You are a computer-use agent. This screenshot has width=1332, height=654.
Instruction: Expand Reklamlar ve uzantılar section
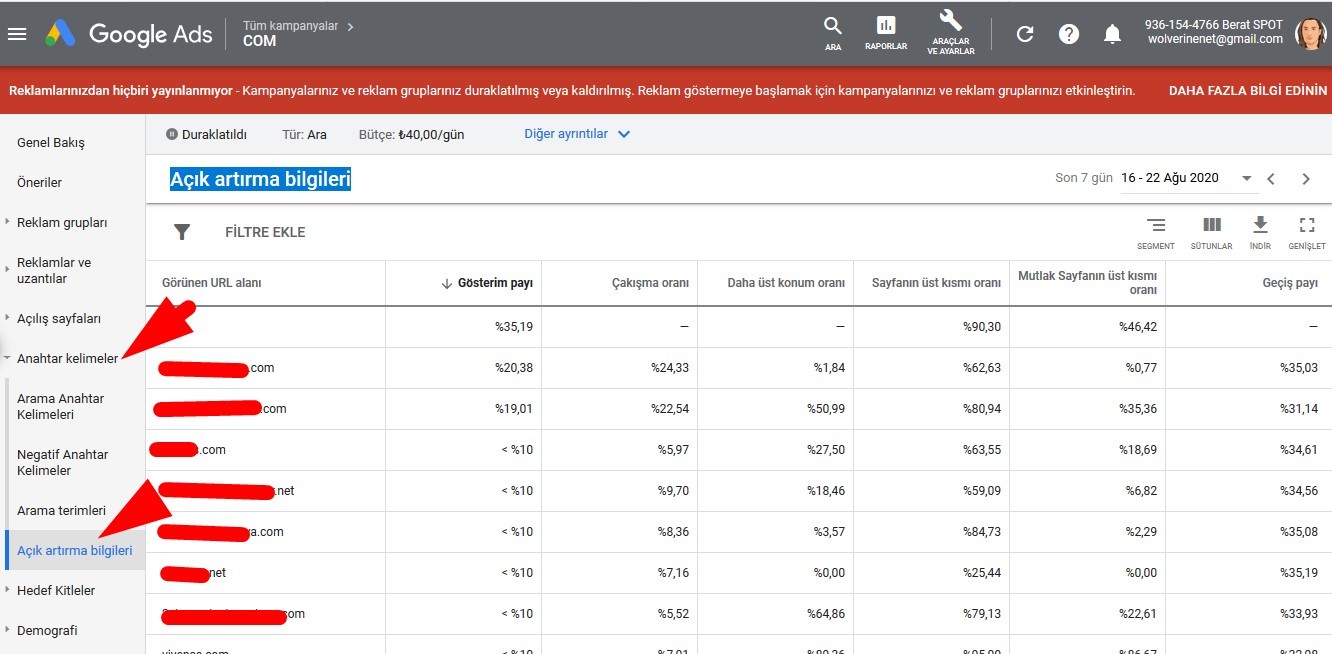[54, 270]
